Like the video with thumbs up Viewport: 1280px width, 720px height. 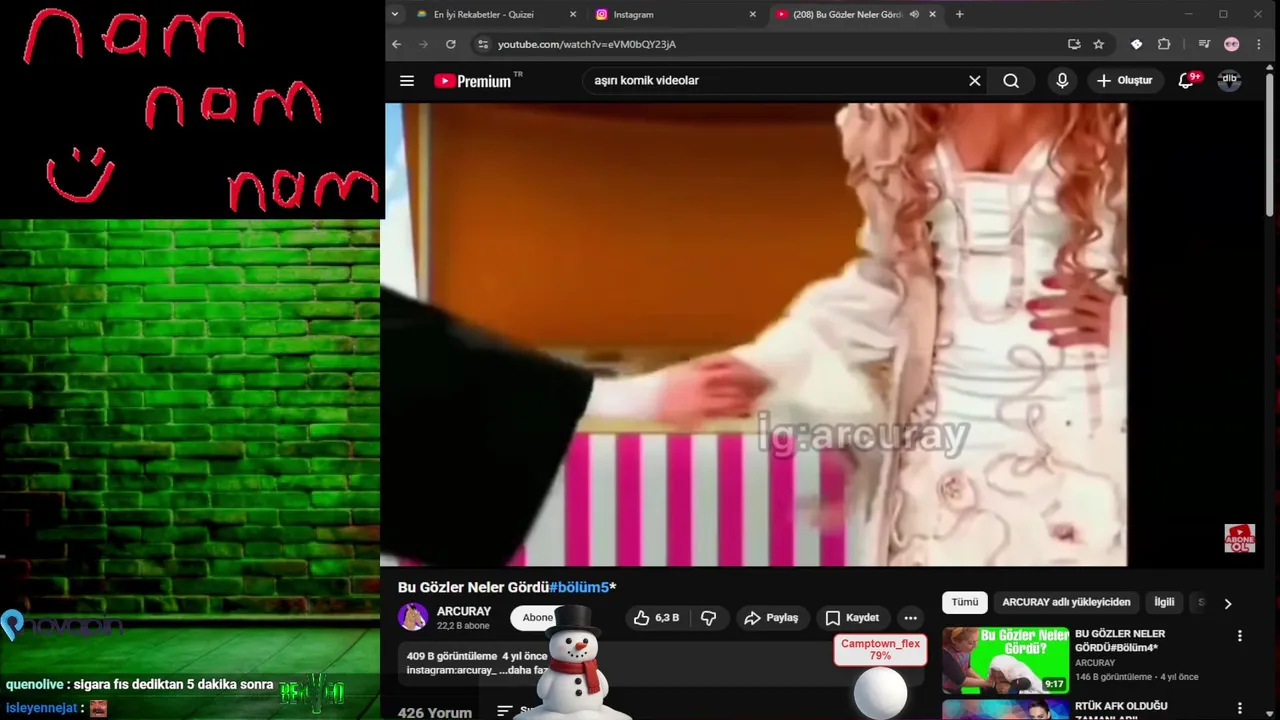click(x=656, y=618)
